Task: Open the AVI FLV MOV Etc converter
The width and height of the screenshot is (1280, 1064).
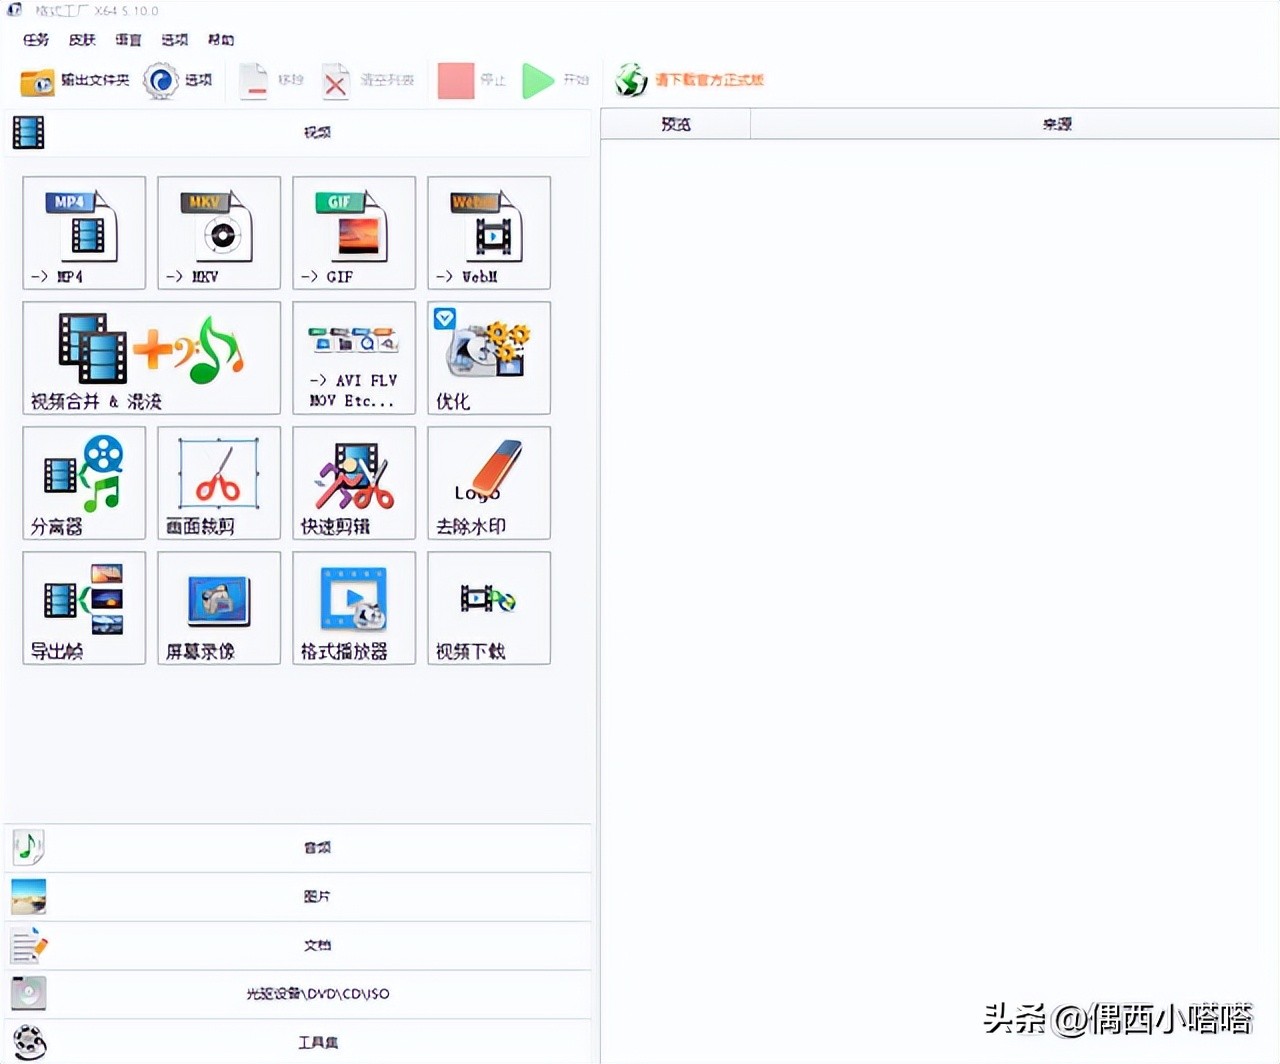Action: [x=353, y=357]
